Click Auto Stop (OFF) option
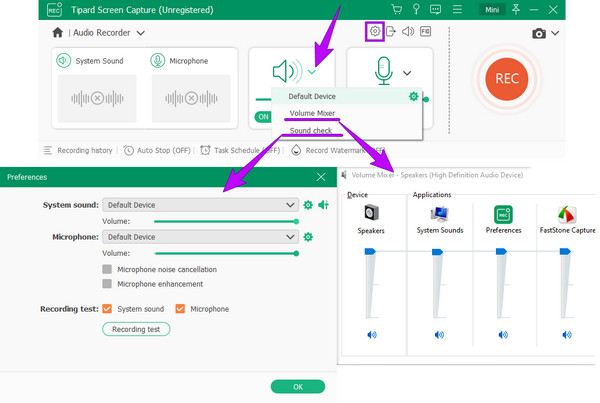This screenshot has height=403, width=600. [x=157, y=150]
